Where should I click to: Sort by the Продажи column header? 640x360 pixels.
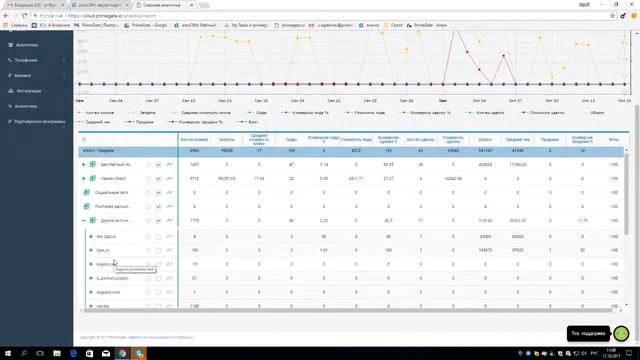point(549,140)
